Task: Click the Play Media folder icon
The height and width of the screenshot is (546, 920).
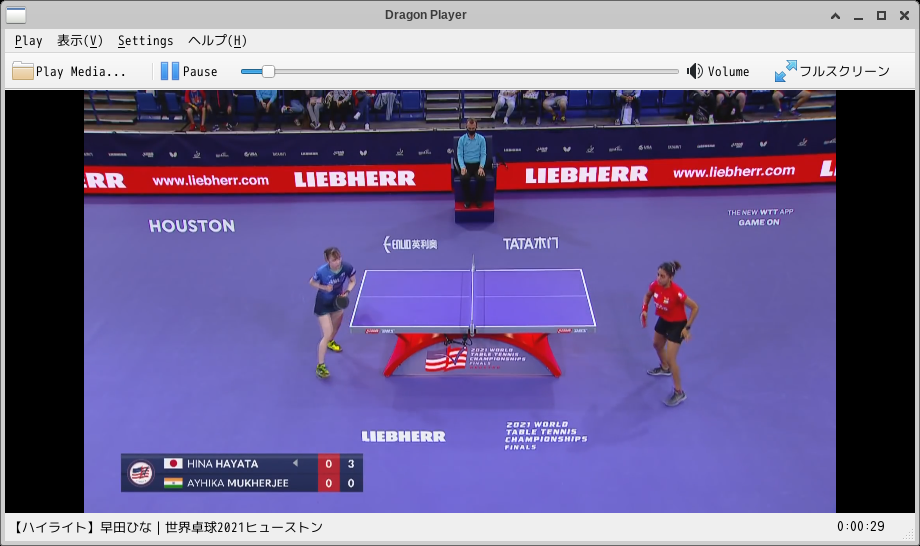Action: (x=22, y=71)
